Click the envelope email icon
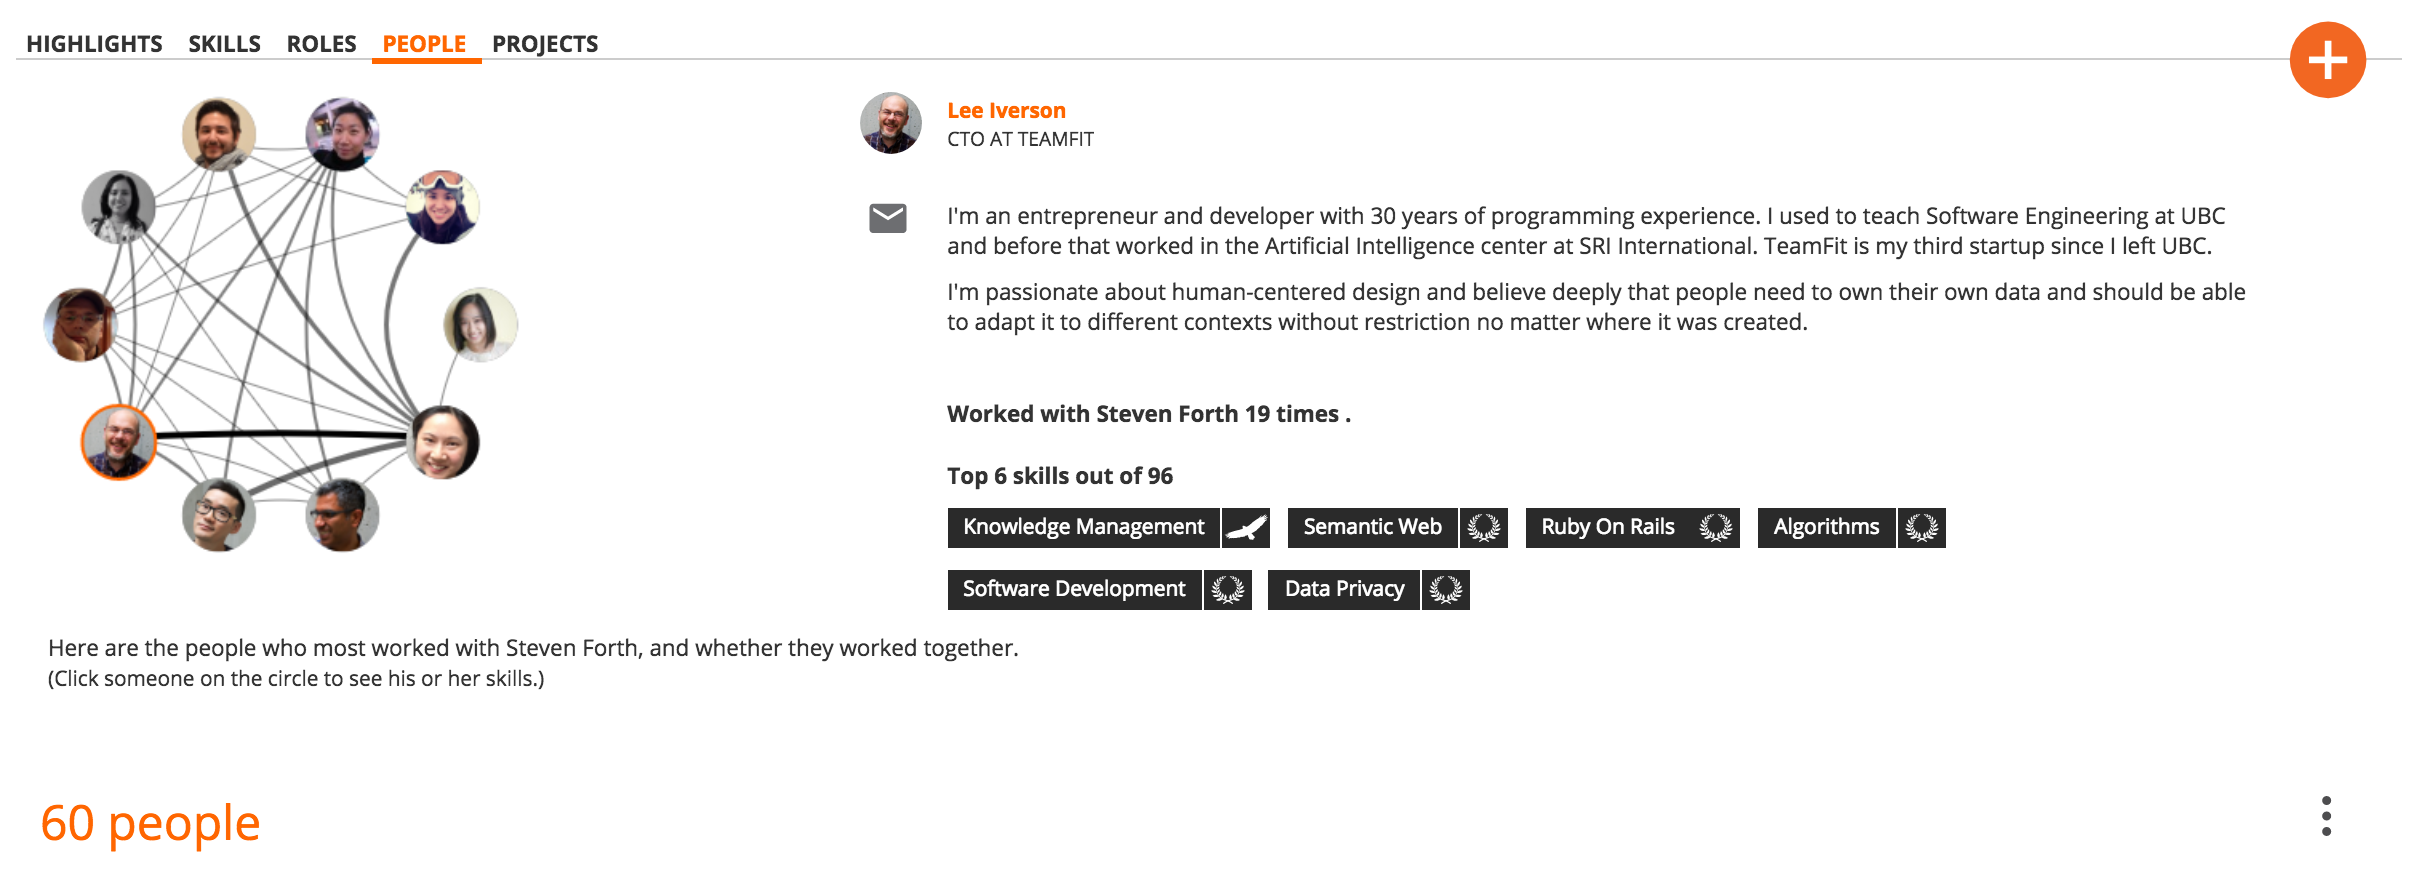The height and width of the screenshot is (890, 2422). tap(887, 218)
